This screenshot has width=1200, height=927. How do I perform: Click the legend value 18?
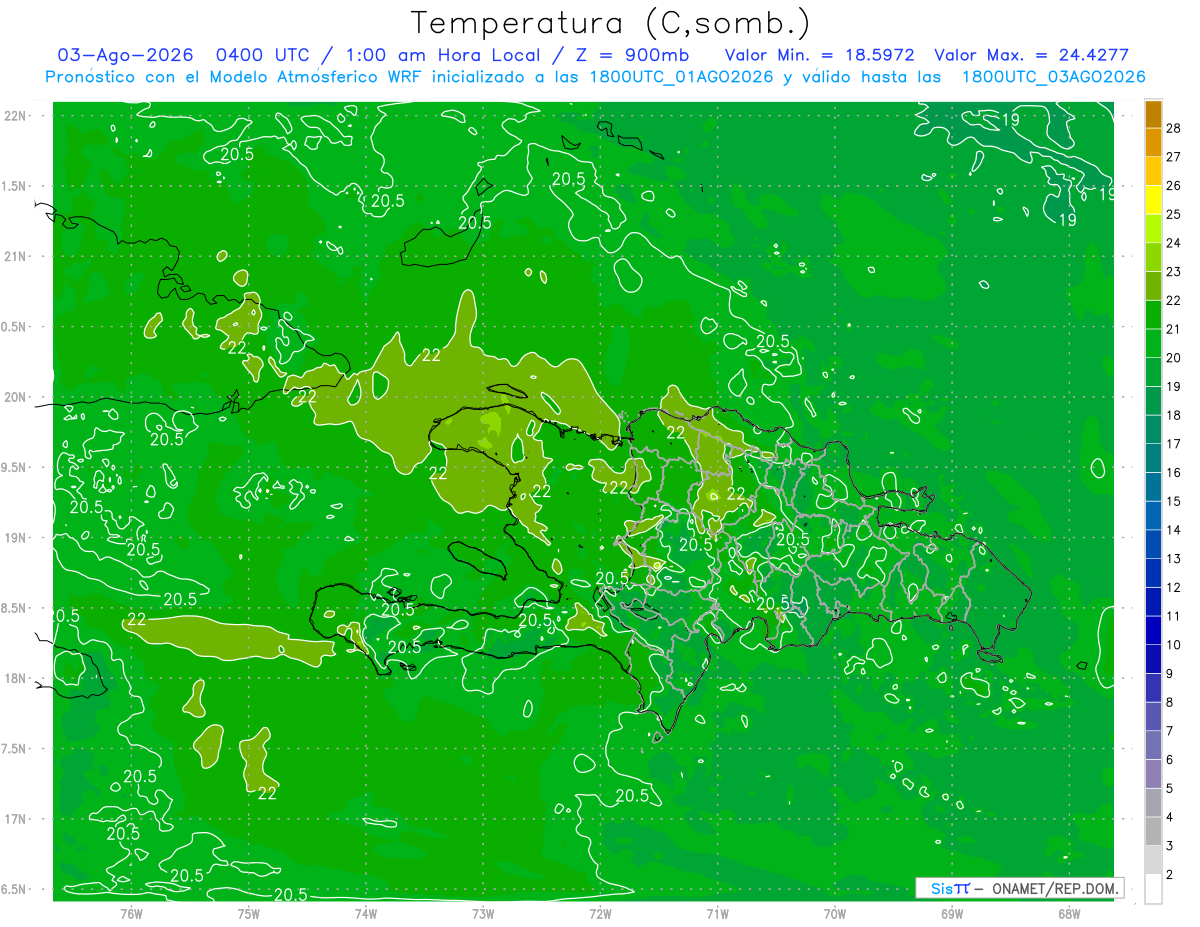(1173, 415)
